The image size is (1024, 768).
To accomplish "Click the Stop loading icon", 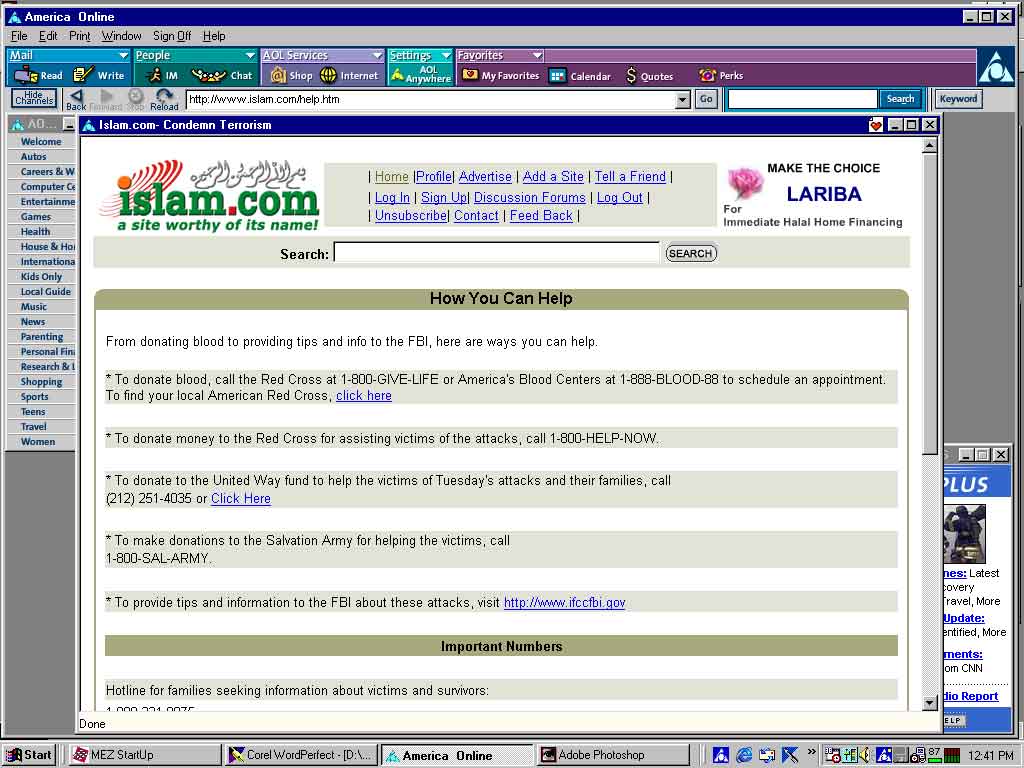I will coord(135,100).
